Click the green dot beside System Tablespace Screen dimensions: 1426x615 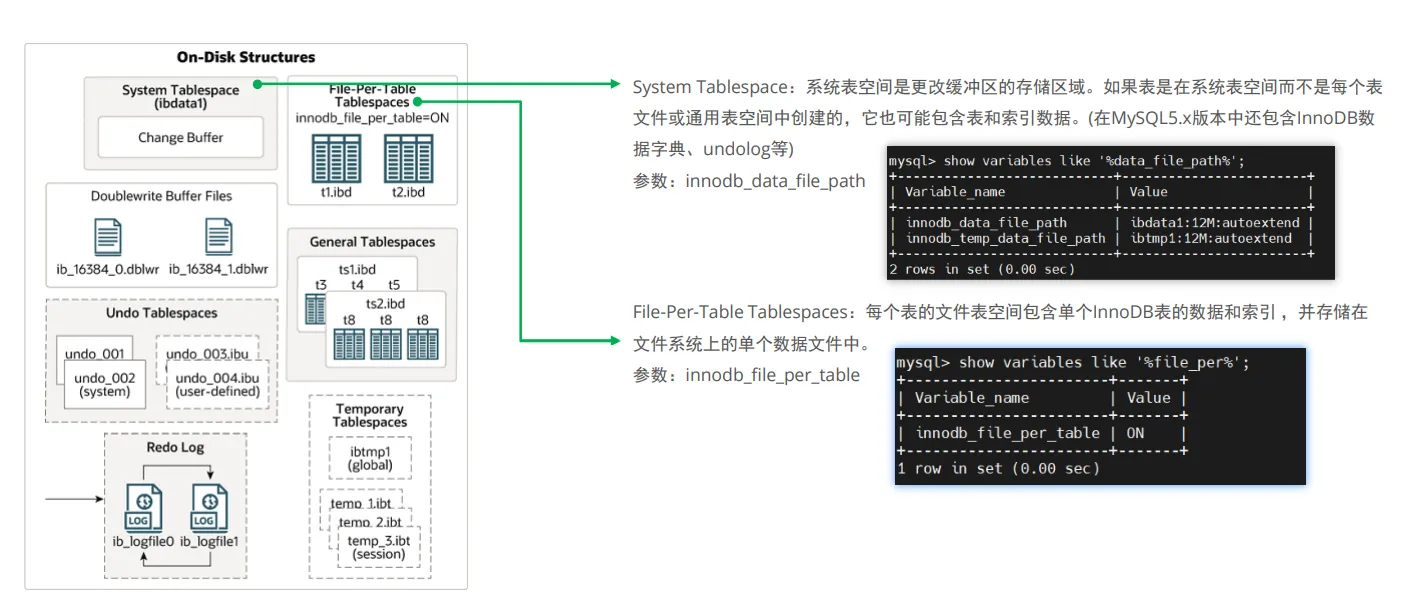[257, 85]
